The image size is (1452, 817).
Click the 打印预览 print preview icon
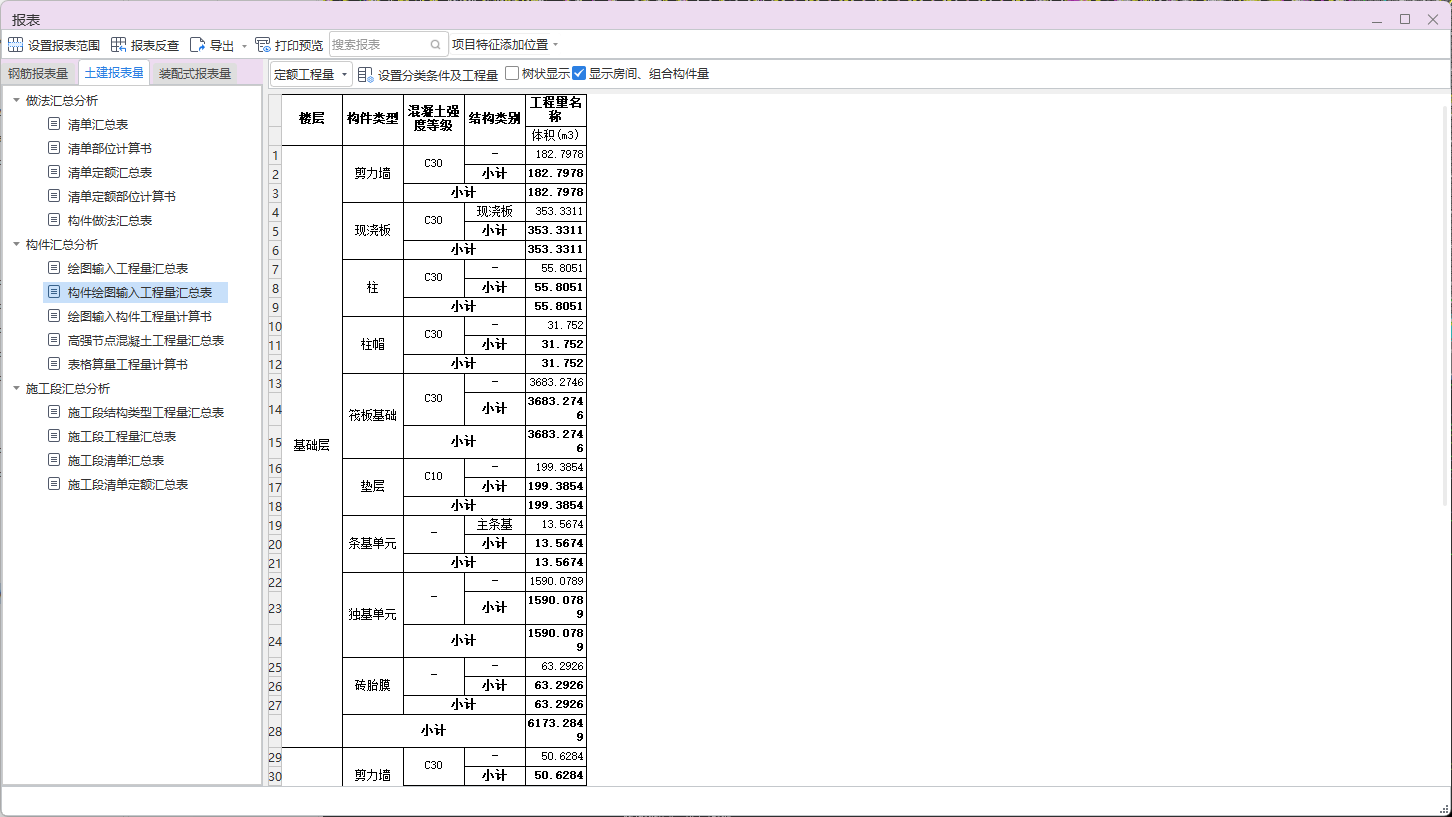(x=263, y=45)
